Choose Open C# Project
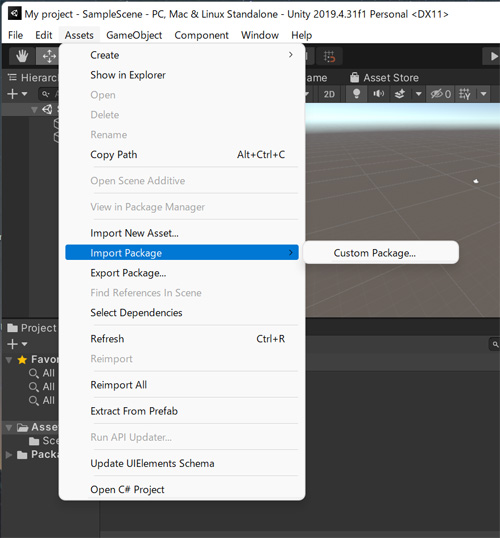The width and height of the screenshot is (500, 538). point(182,490)
